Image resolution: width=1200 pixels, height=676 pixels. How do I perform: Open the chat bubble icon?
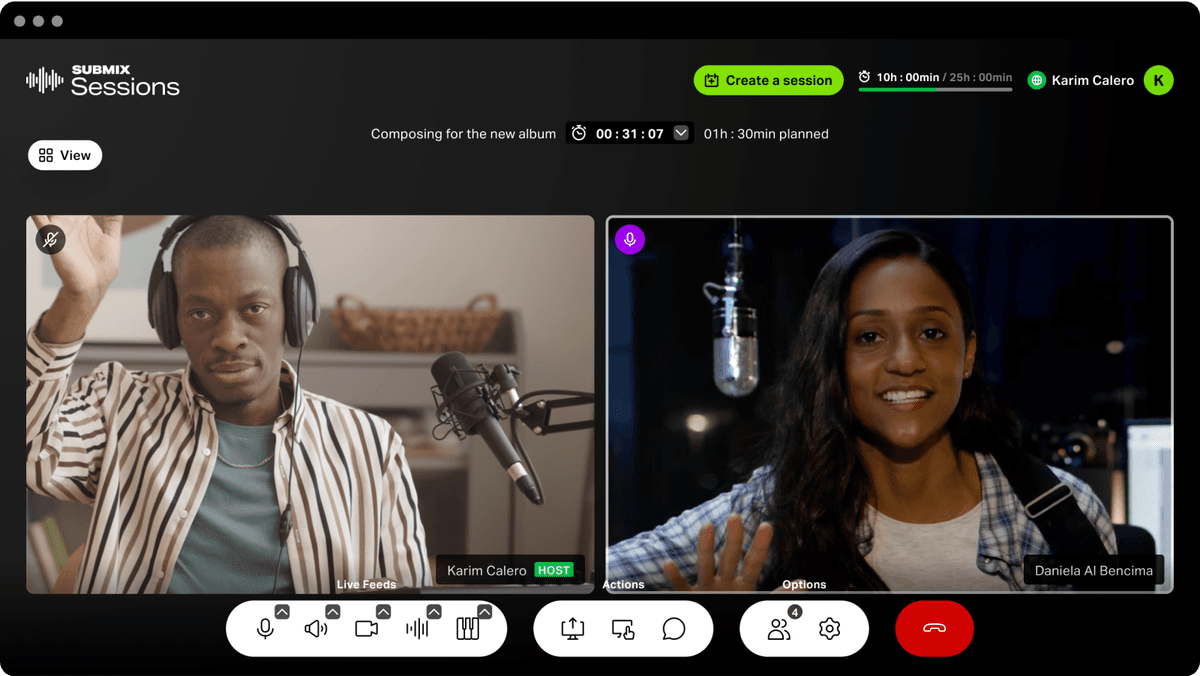coord(674,629)
